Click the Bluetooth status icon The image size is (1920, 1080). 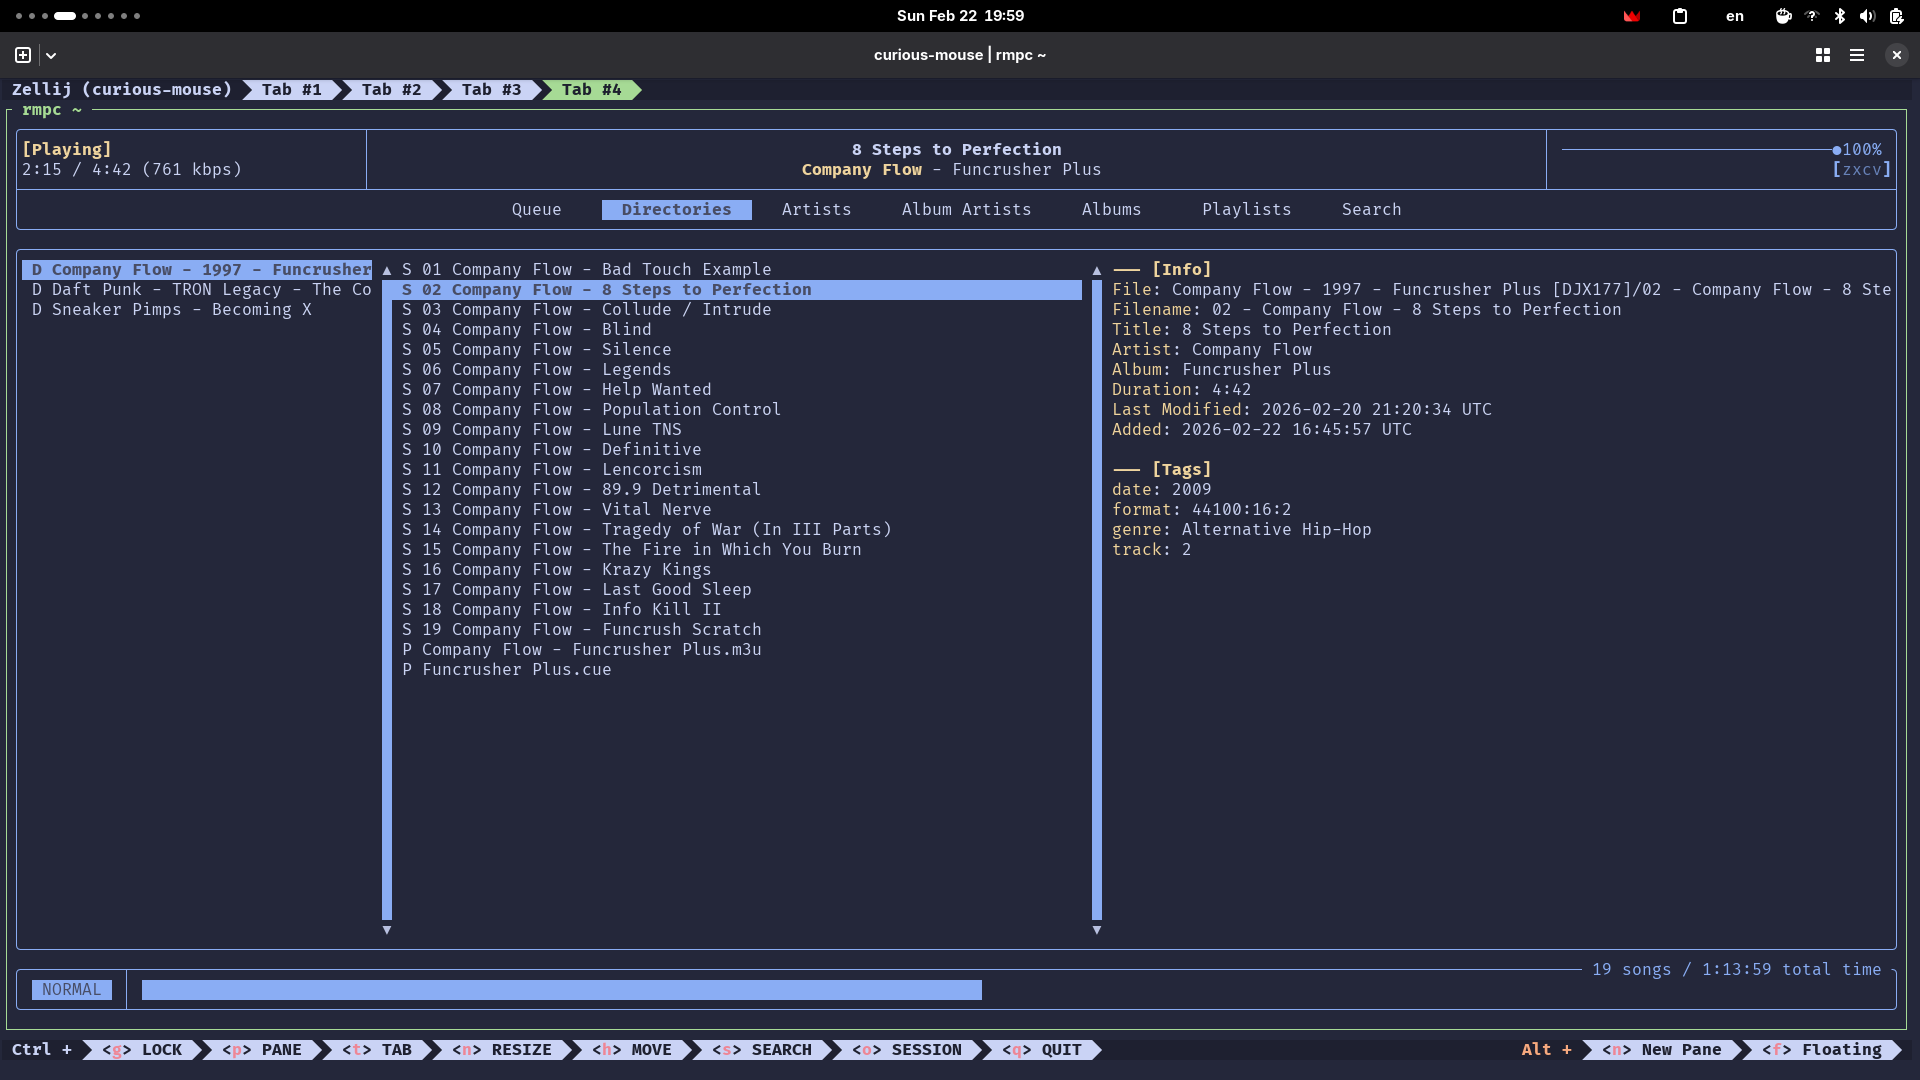[x=1839, y=16]
